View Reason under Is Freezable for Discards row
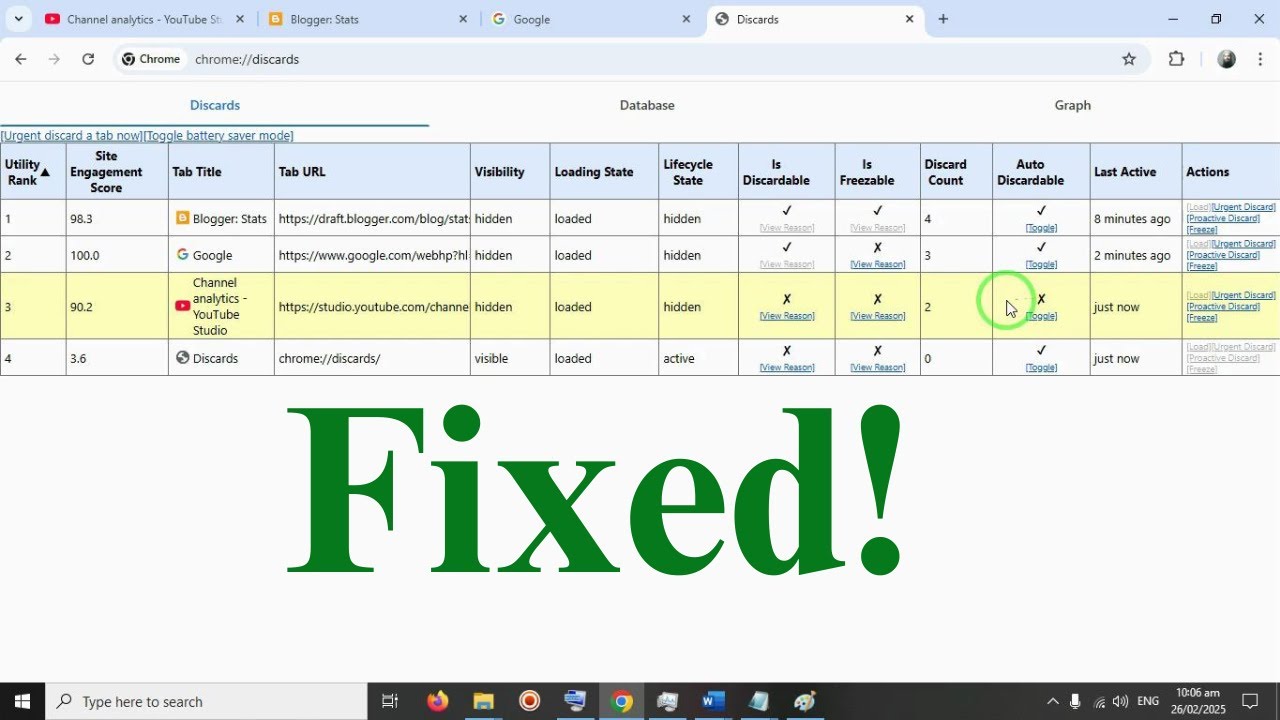The height and width of the screenshot is (720, 1280). click(x=877, y=368)
